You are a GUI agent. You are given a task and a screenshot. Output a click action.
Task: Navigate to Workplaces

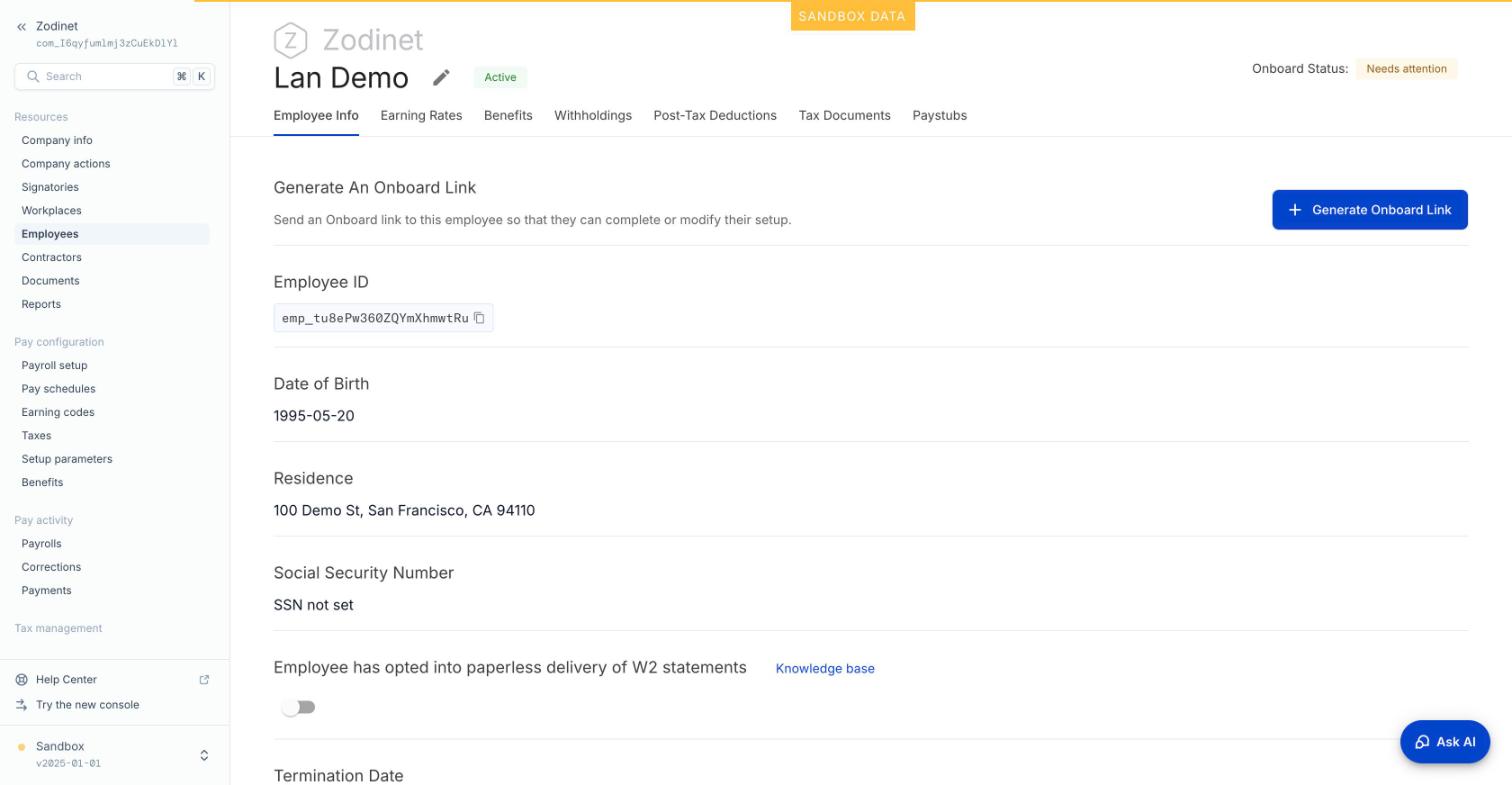[x=52, y=211]
